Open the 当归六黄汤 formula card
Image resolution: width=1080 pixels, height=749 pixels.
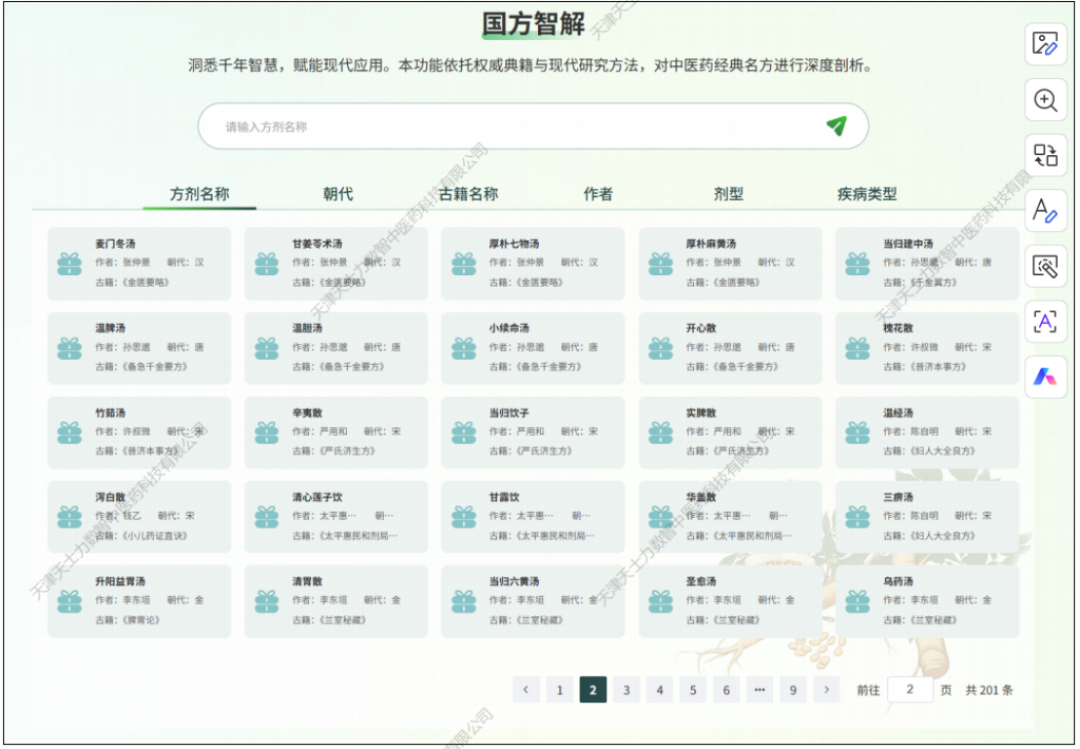(533, 601)
